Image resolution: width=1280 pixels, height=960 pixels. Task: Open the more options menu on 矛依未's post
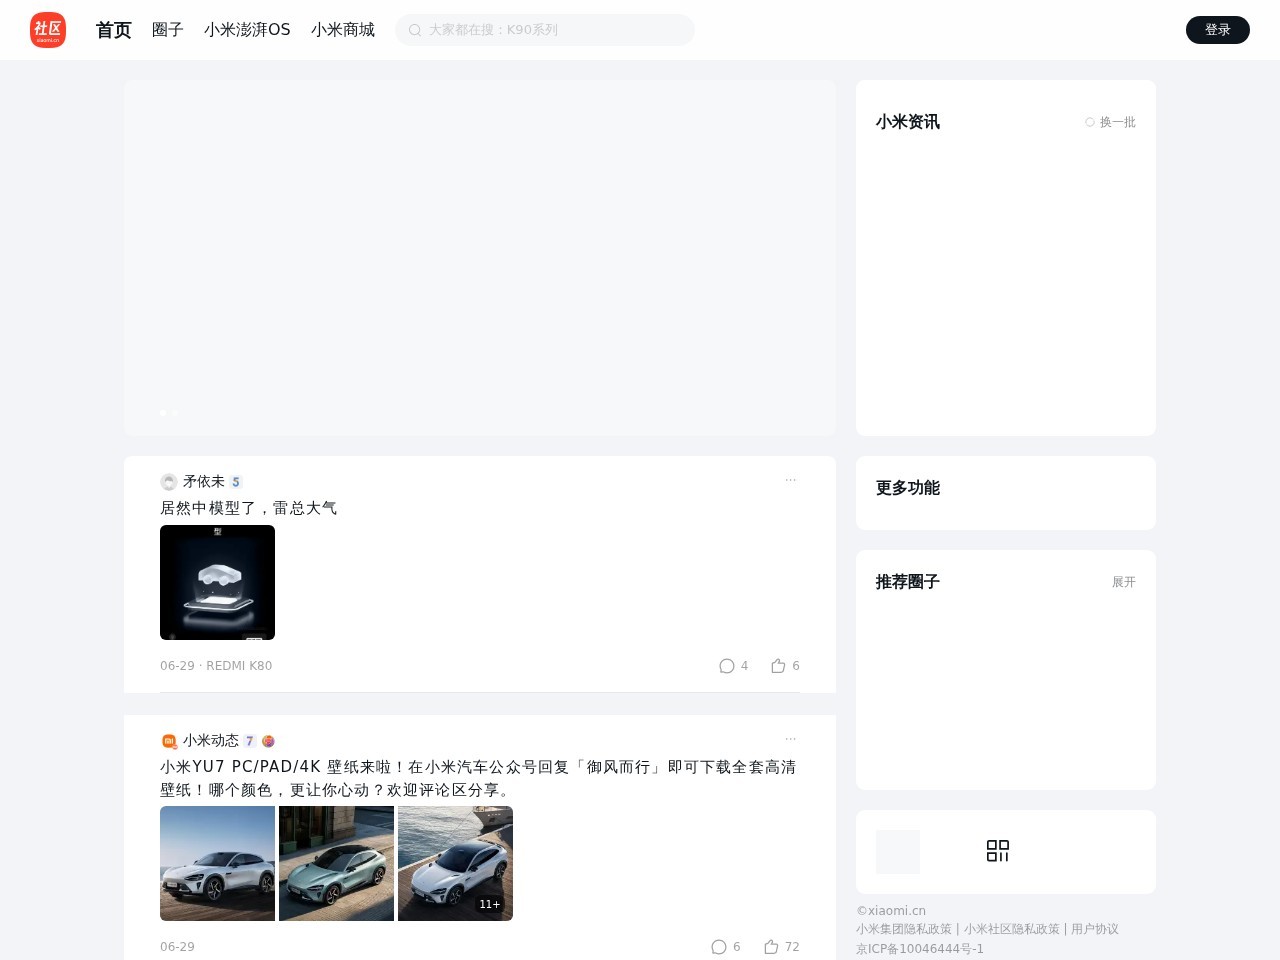click(x=791, y=480)
